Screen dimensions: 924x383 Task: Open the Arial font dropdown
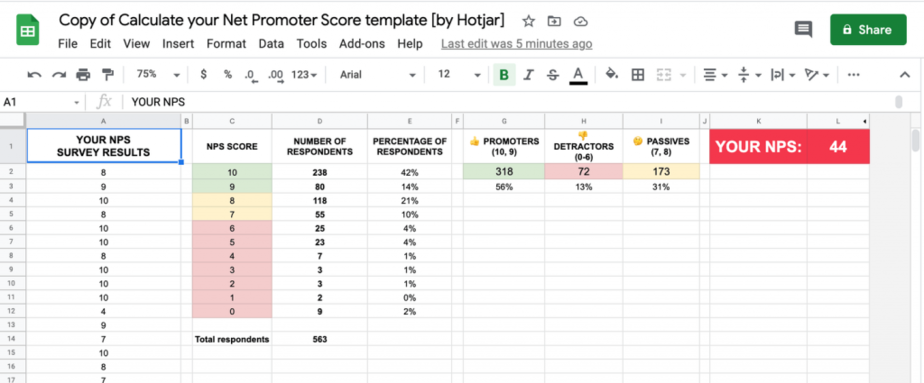(x=378, y=75)
